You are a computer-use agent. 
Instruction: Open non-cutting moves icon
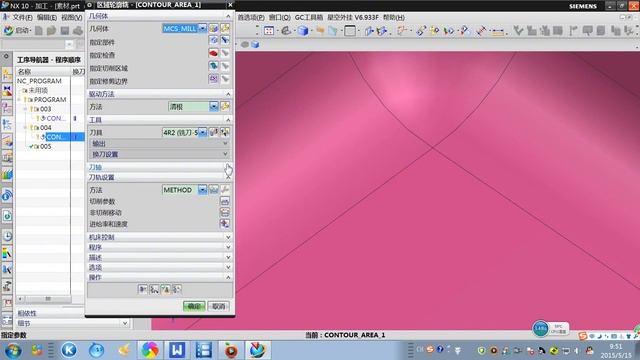pos(225,212)
